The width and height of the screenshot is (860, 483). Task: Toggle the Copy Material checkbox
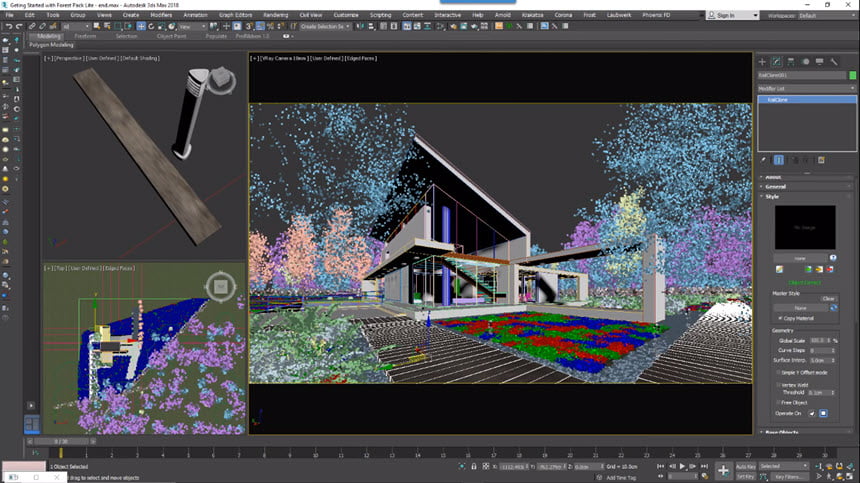tap(780, 318)
